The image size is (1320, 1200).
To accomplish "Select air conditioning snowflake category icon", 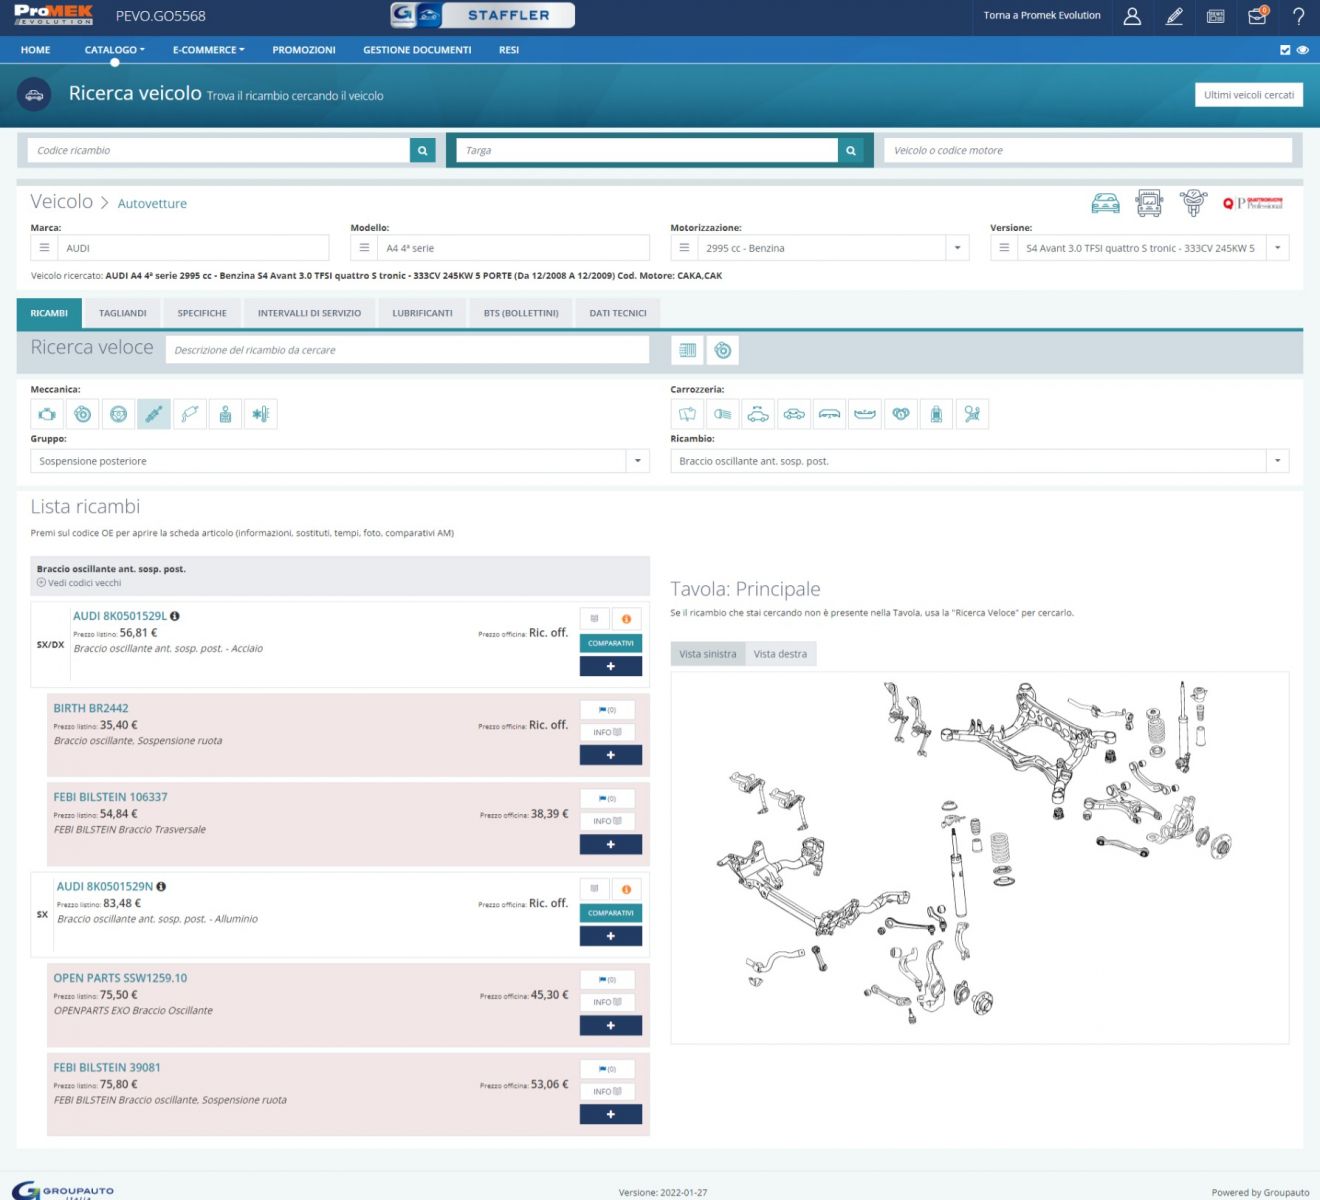I will [261, 414].
